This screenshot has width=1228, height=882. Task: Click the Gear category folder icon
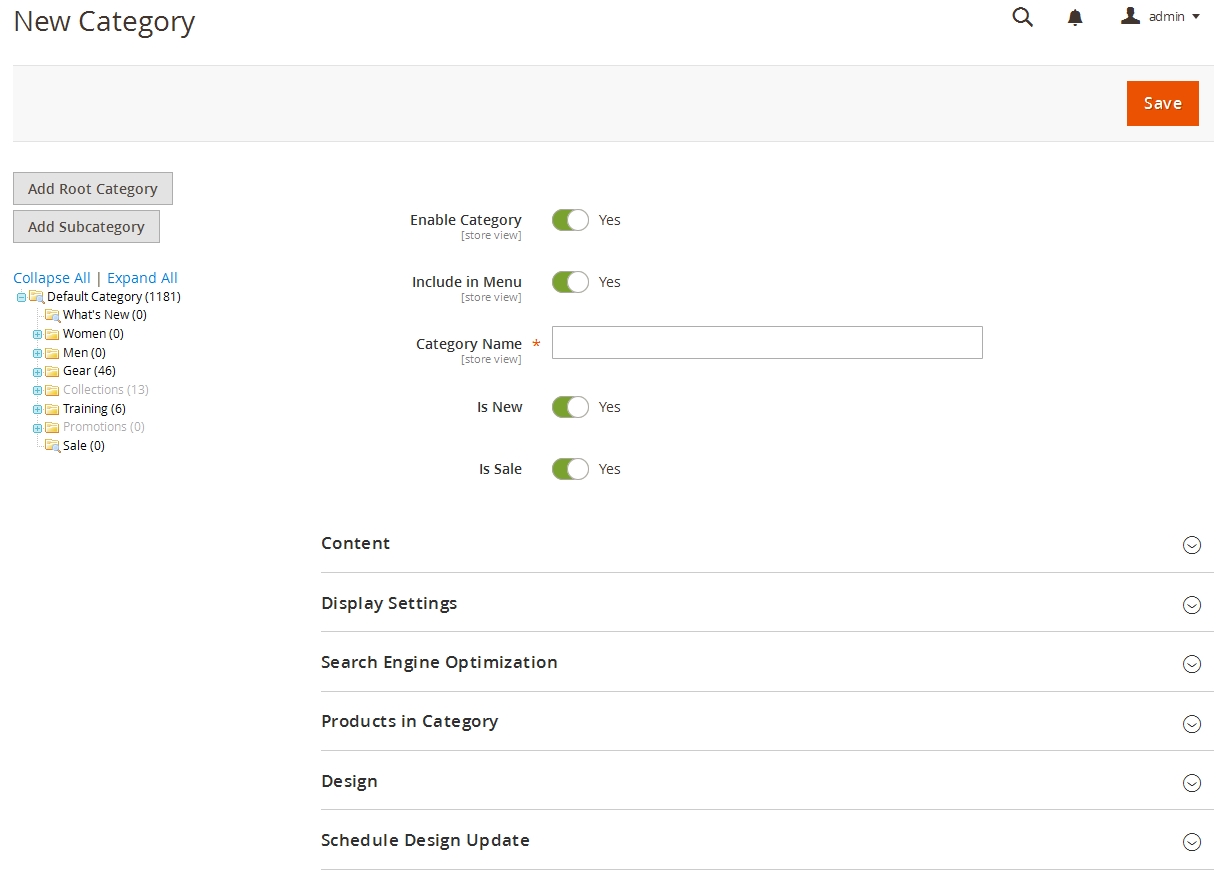[52, 371]
